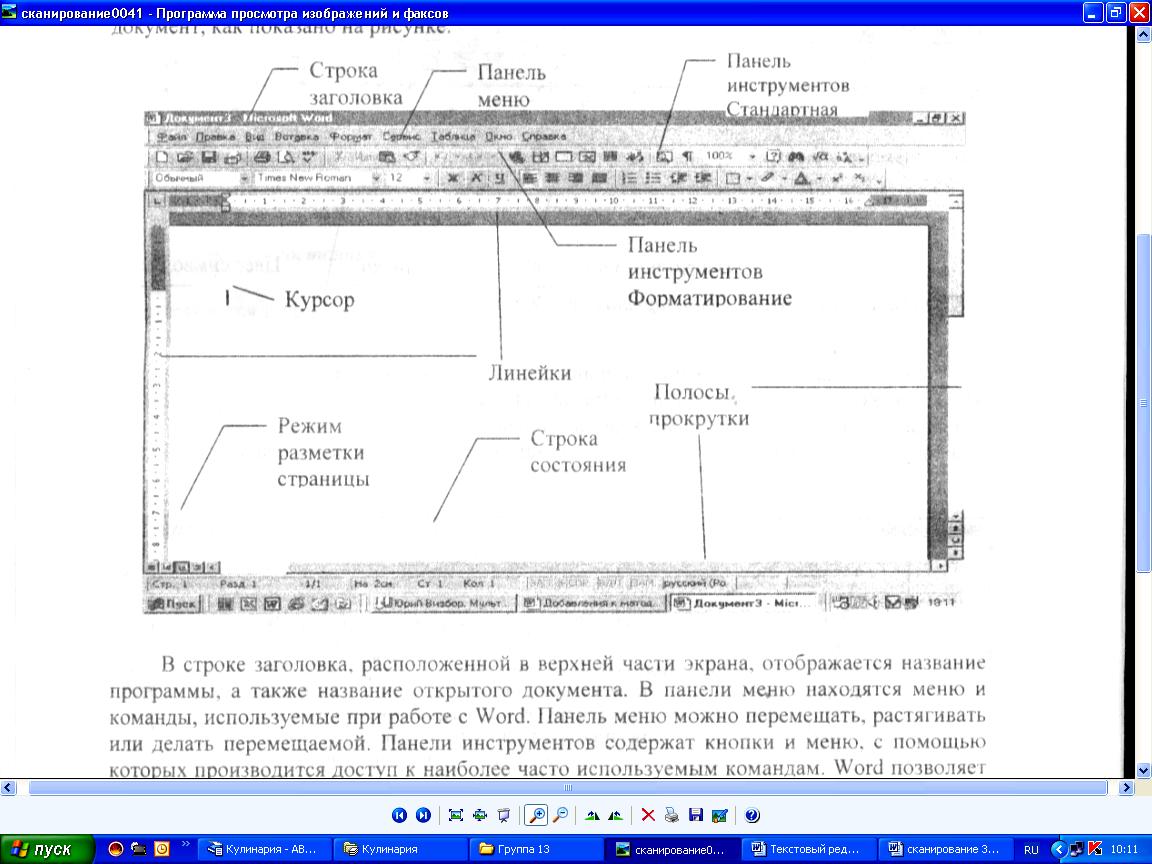Expand the Quick Launch overflow chevron
Viewport: 1152px width, 864px height.
(x=185, y=844)
